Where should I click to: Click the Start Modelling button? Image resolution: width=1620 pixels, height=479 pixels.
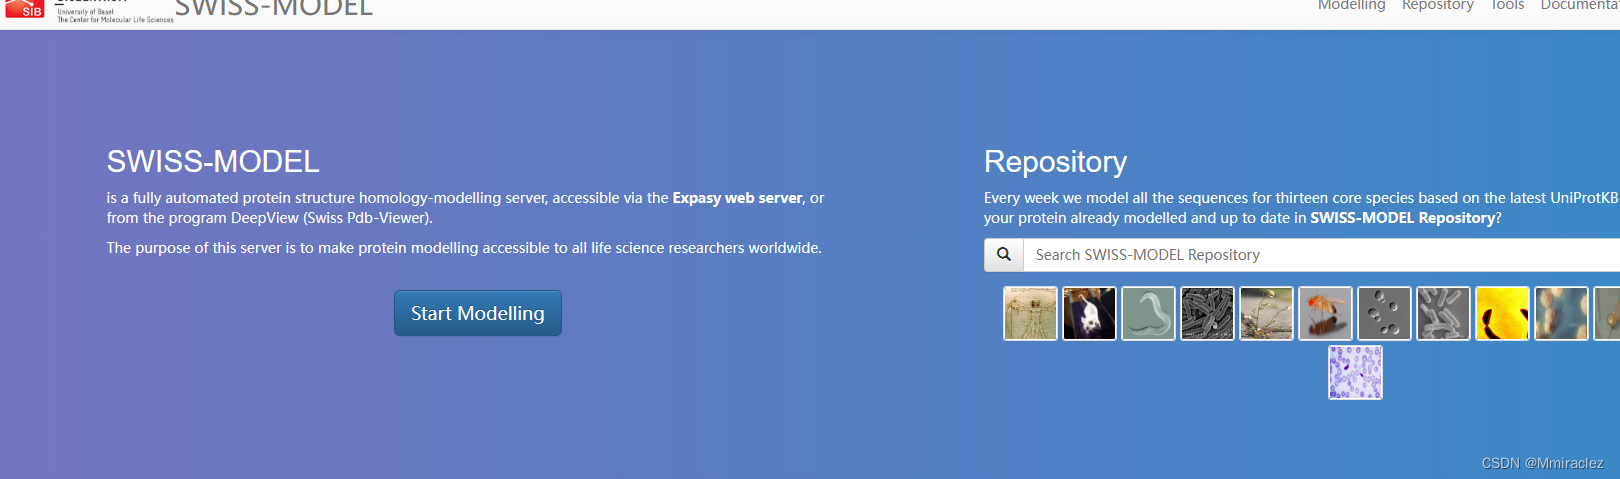click(477, 313)
